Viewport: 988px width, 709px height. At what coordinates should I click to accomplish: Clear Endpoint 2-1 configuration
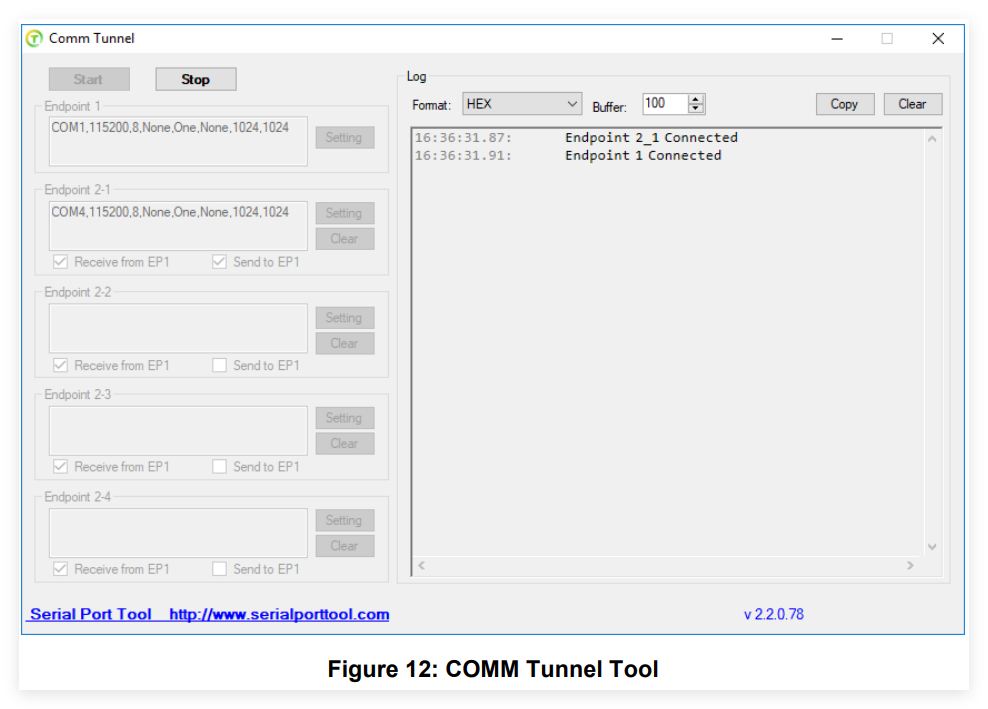(x=345, y=239)
